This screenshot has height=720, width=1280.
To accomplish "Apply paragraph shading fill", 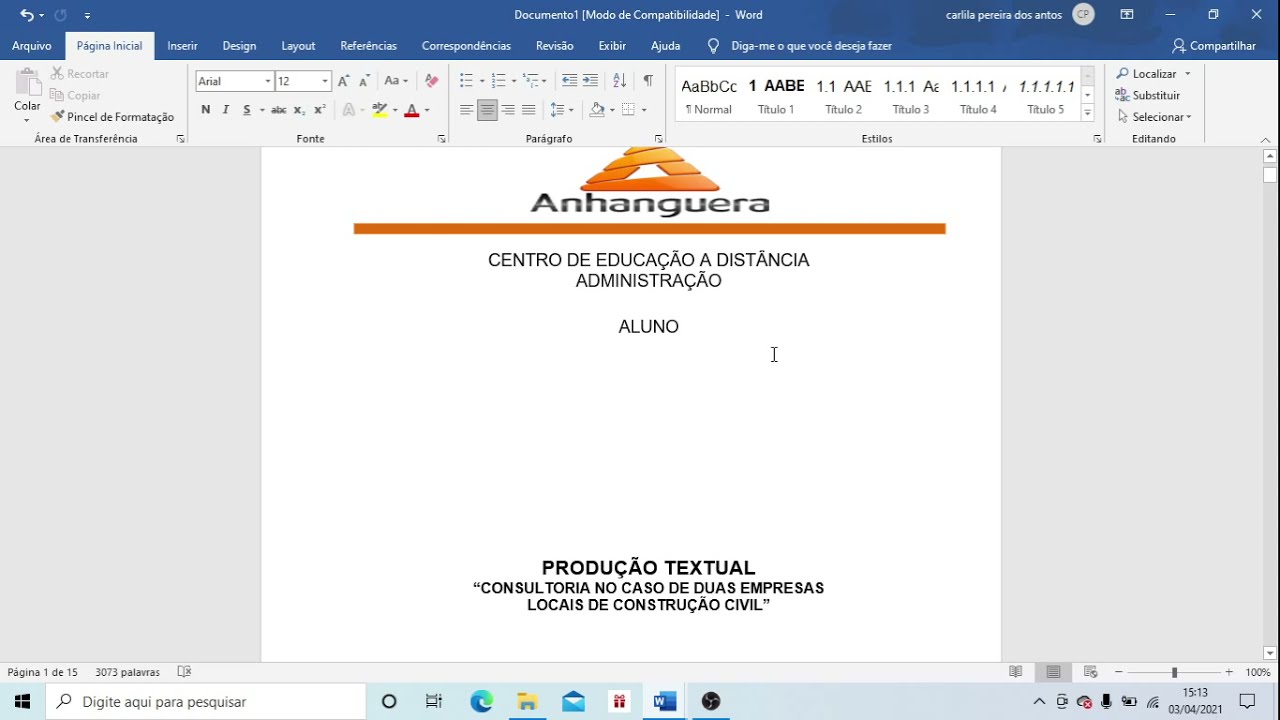I will 597,110.
